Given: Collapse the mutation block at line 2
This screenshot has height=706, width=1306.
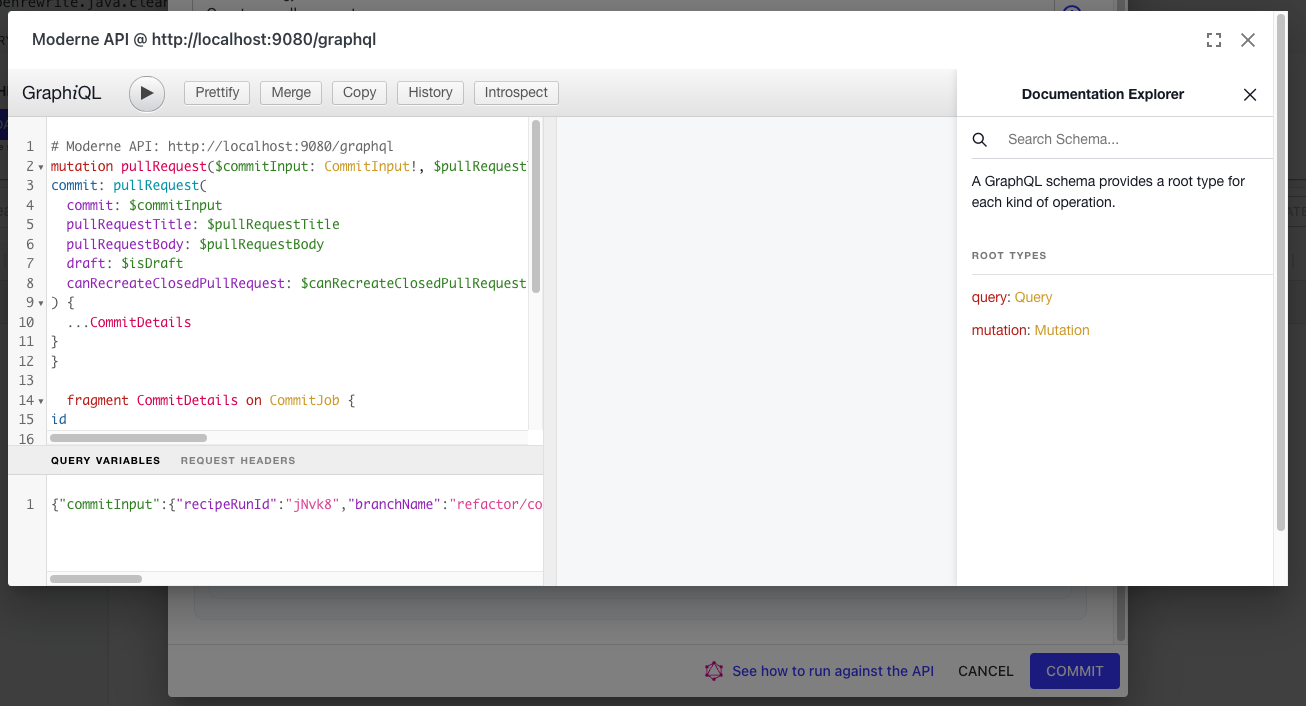Looking at the screenshot, I should 41,166.
